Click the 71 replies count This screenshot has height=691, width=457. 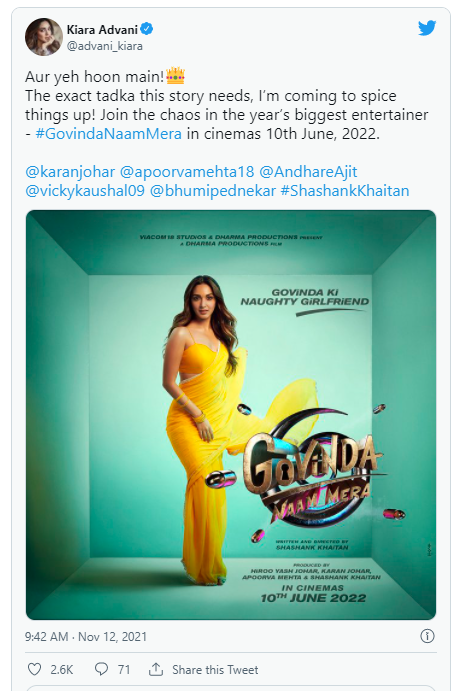(124, 670)
